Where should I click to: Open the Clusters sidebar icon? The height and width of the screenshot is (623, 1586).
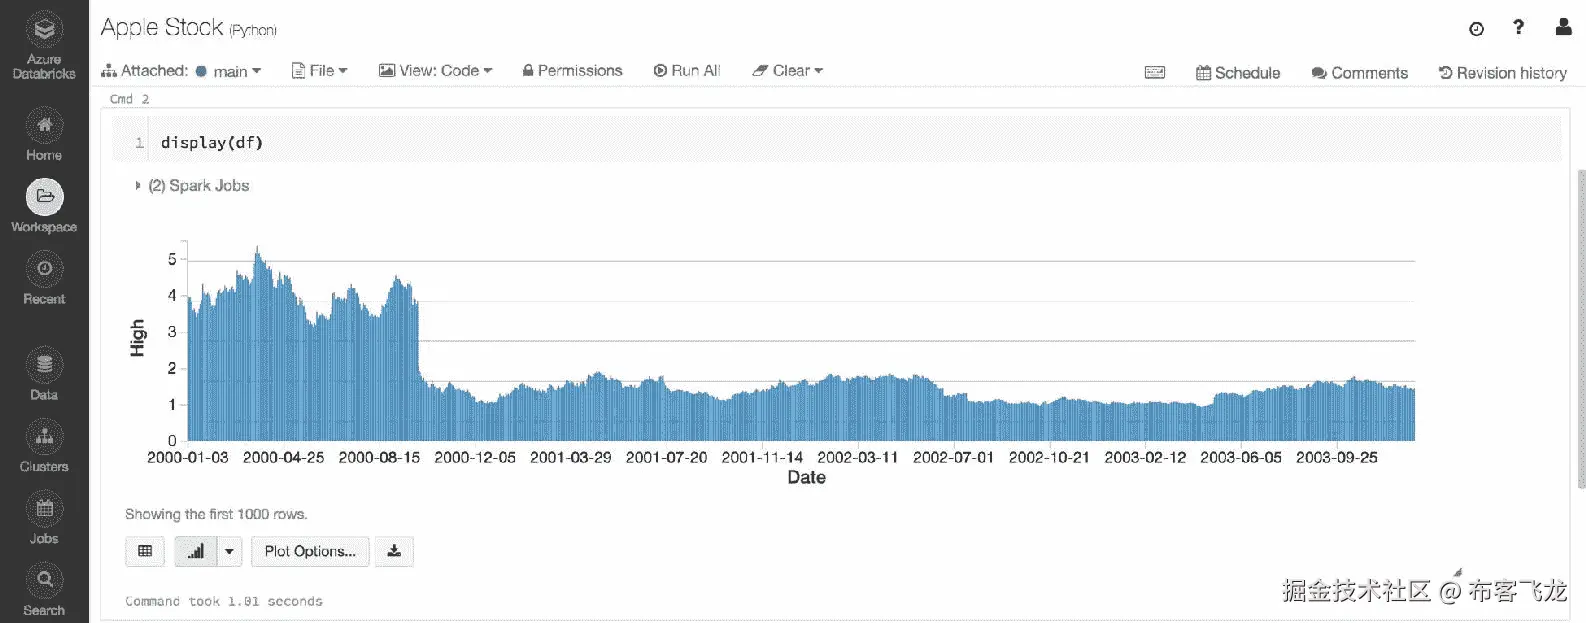click(44, 437)
